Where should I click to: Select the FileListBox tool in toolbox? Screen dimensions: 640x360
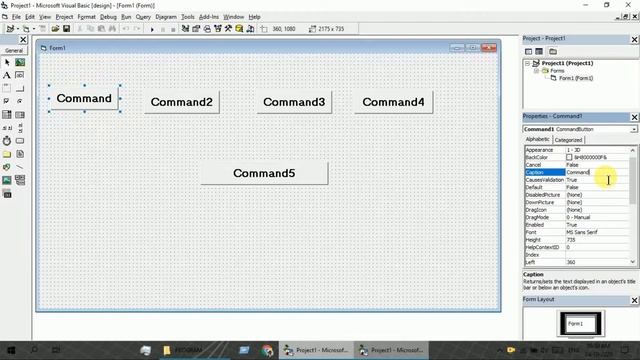pyautogui.click(x=20, y=154)
